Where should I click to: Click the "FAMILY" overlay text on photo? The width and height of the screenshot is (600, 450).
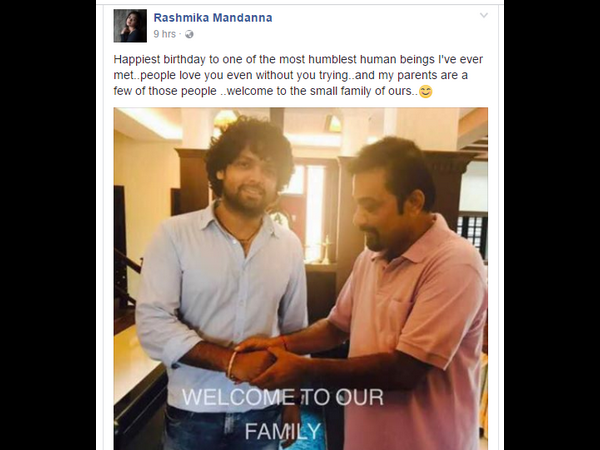pyautogui.click(x=282, y=432)
